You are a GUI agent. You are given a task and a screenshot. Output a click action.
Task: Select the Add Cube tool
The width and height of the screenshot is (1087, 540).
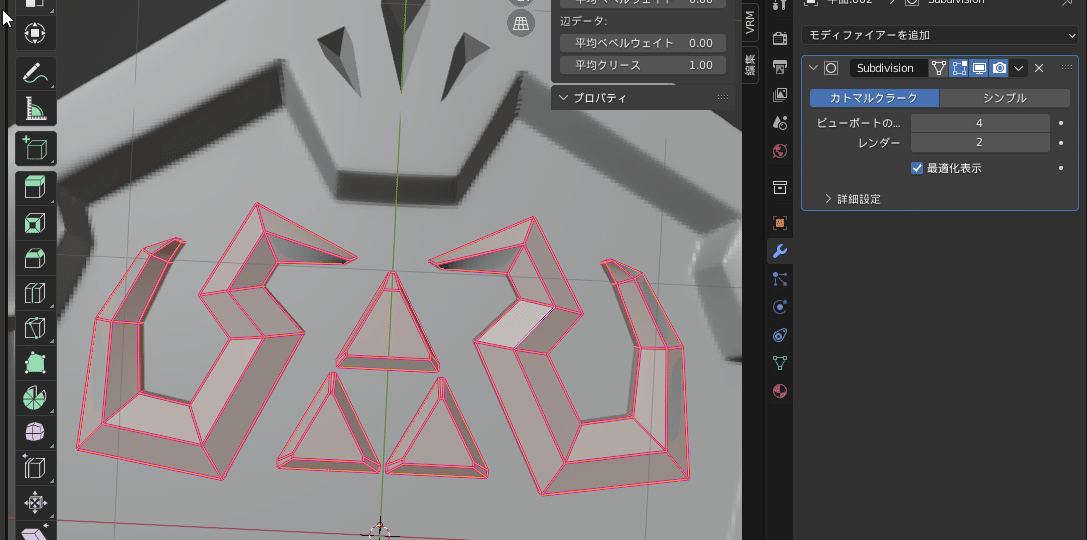coord(35,148)
